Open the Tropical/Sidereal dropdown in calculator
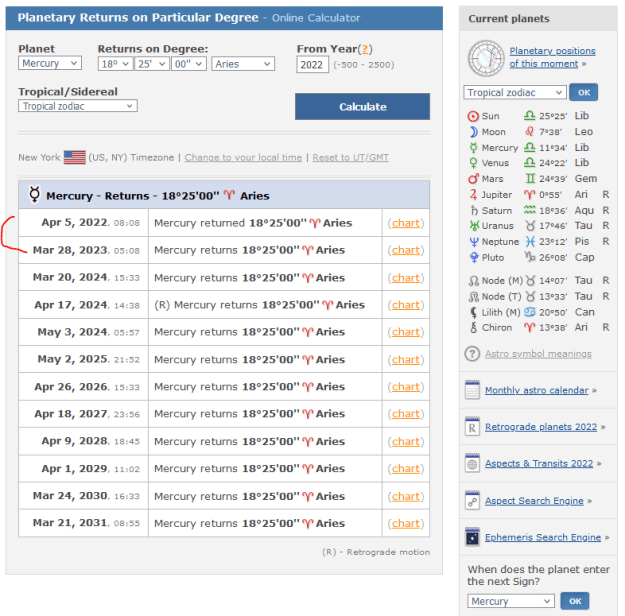The height and width of the screenshot is (616, 625). pyautogui.click(x=78, y=106)
